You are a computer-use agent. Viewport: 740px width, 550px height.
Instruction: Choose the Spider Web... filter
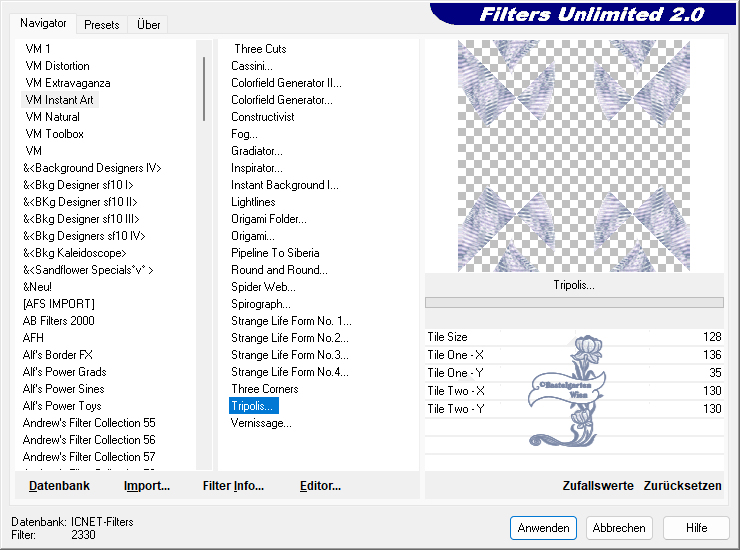coord(261,287)
